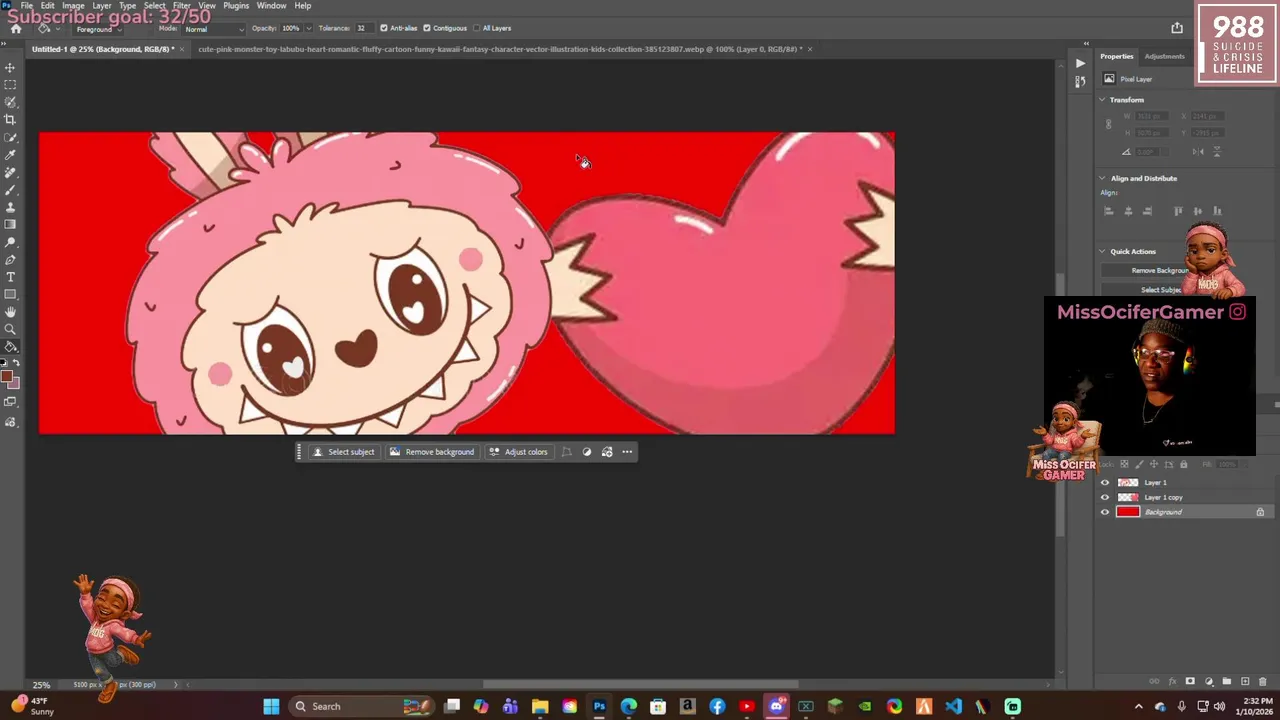Switch to the Adjustments tab

pyautogui.click(x=1164, y=56)
